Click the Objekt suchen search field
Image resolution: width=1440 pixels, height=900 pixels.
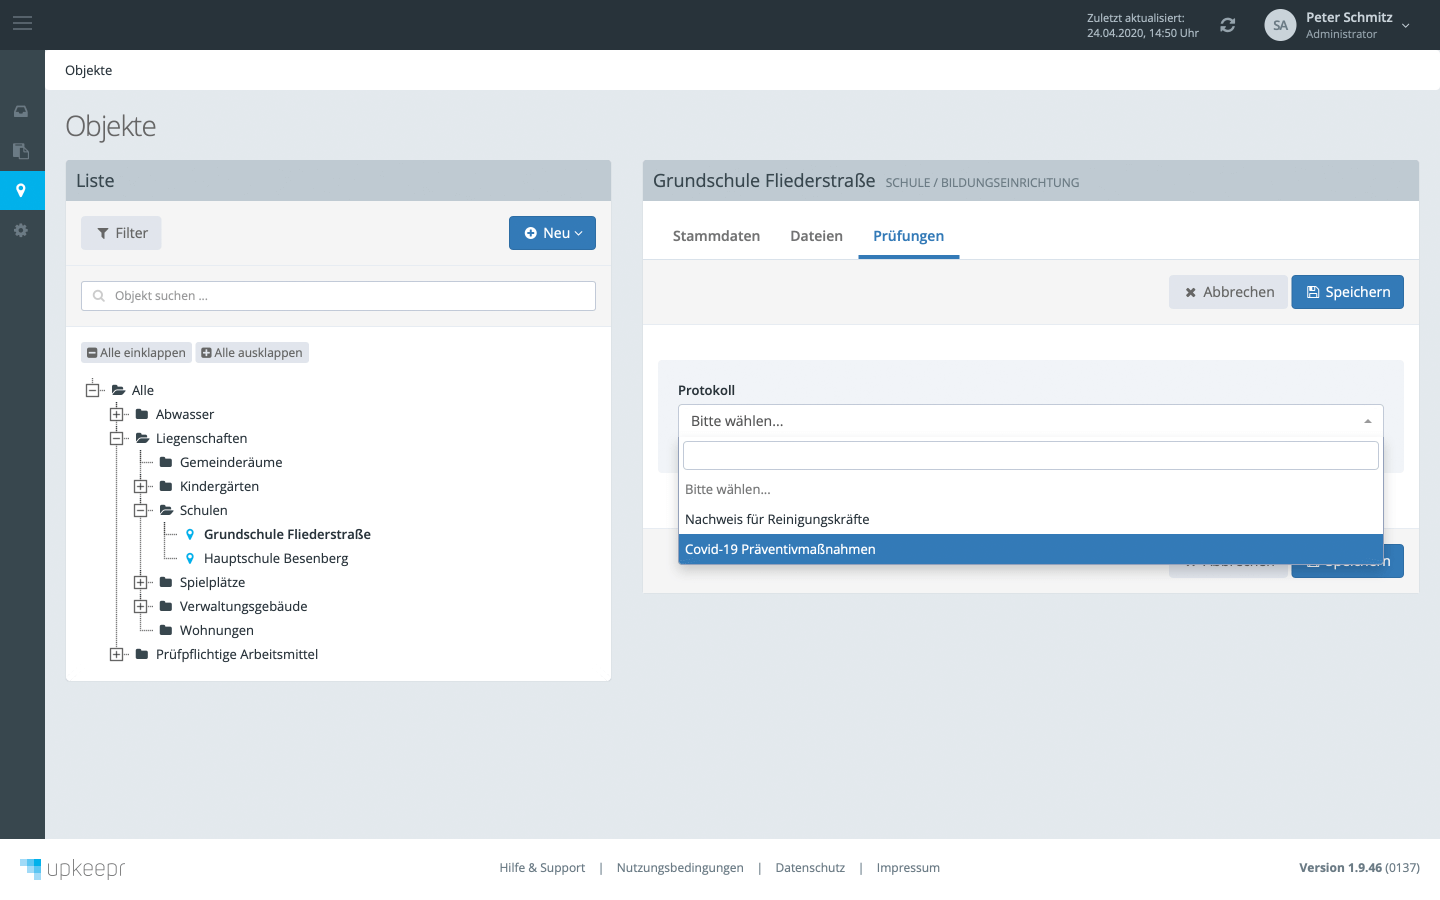coord(338,296)
